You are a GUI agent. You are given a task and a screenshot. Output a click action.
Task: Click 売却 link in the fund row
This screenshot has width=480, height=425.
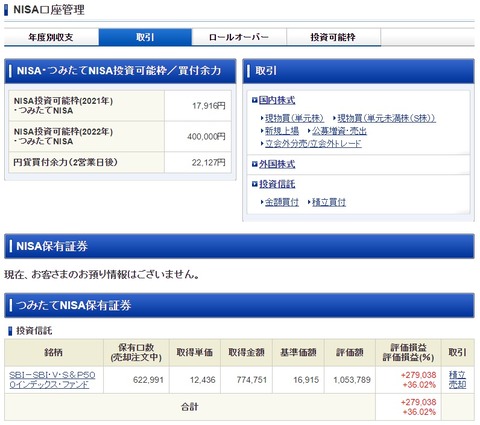[x=457, y=385]
